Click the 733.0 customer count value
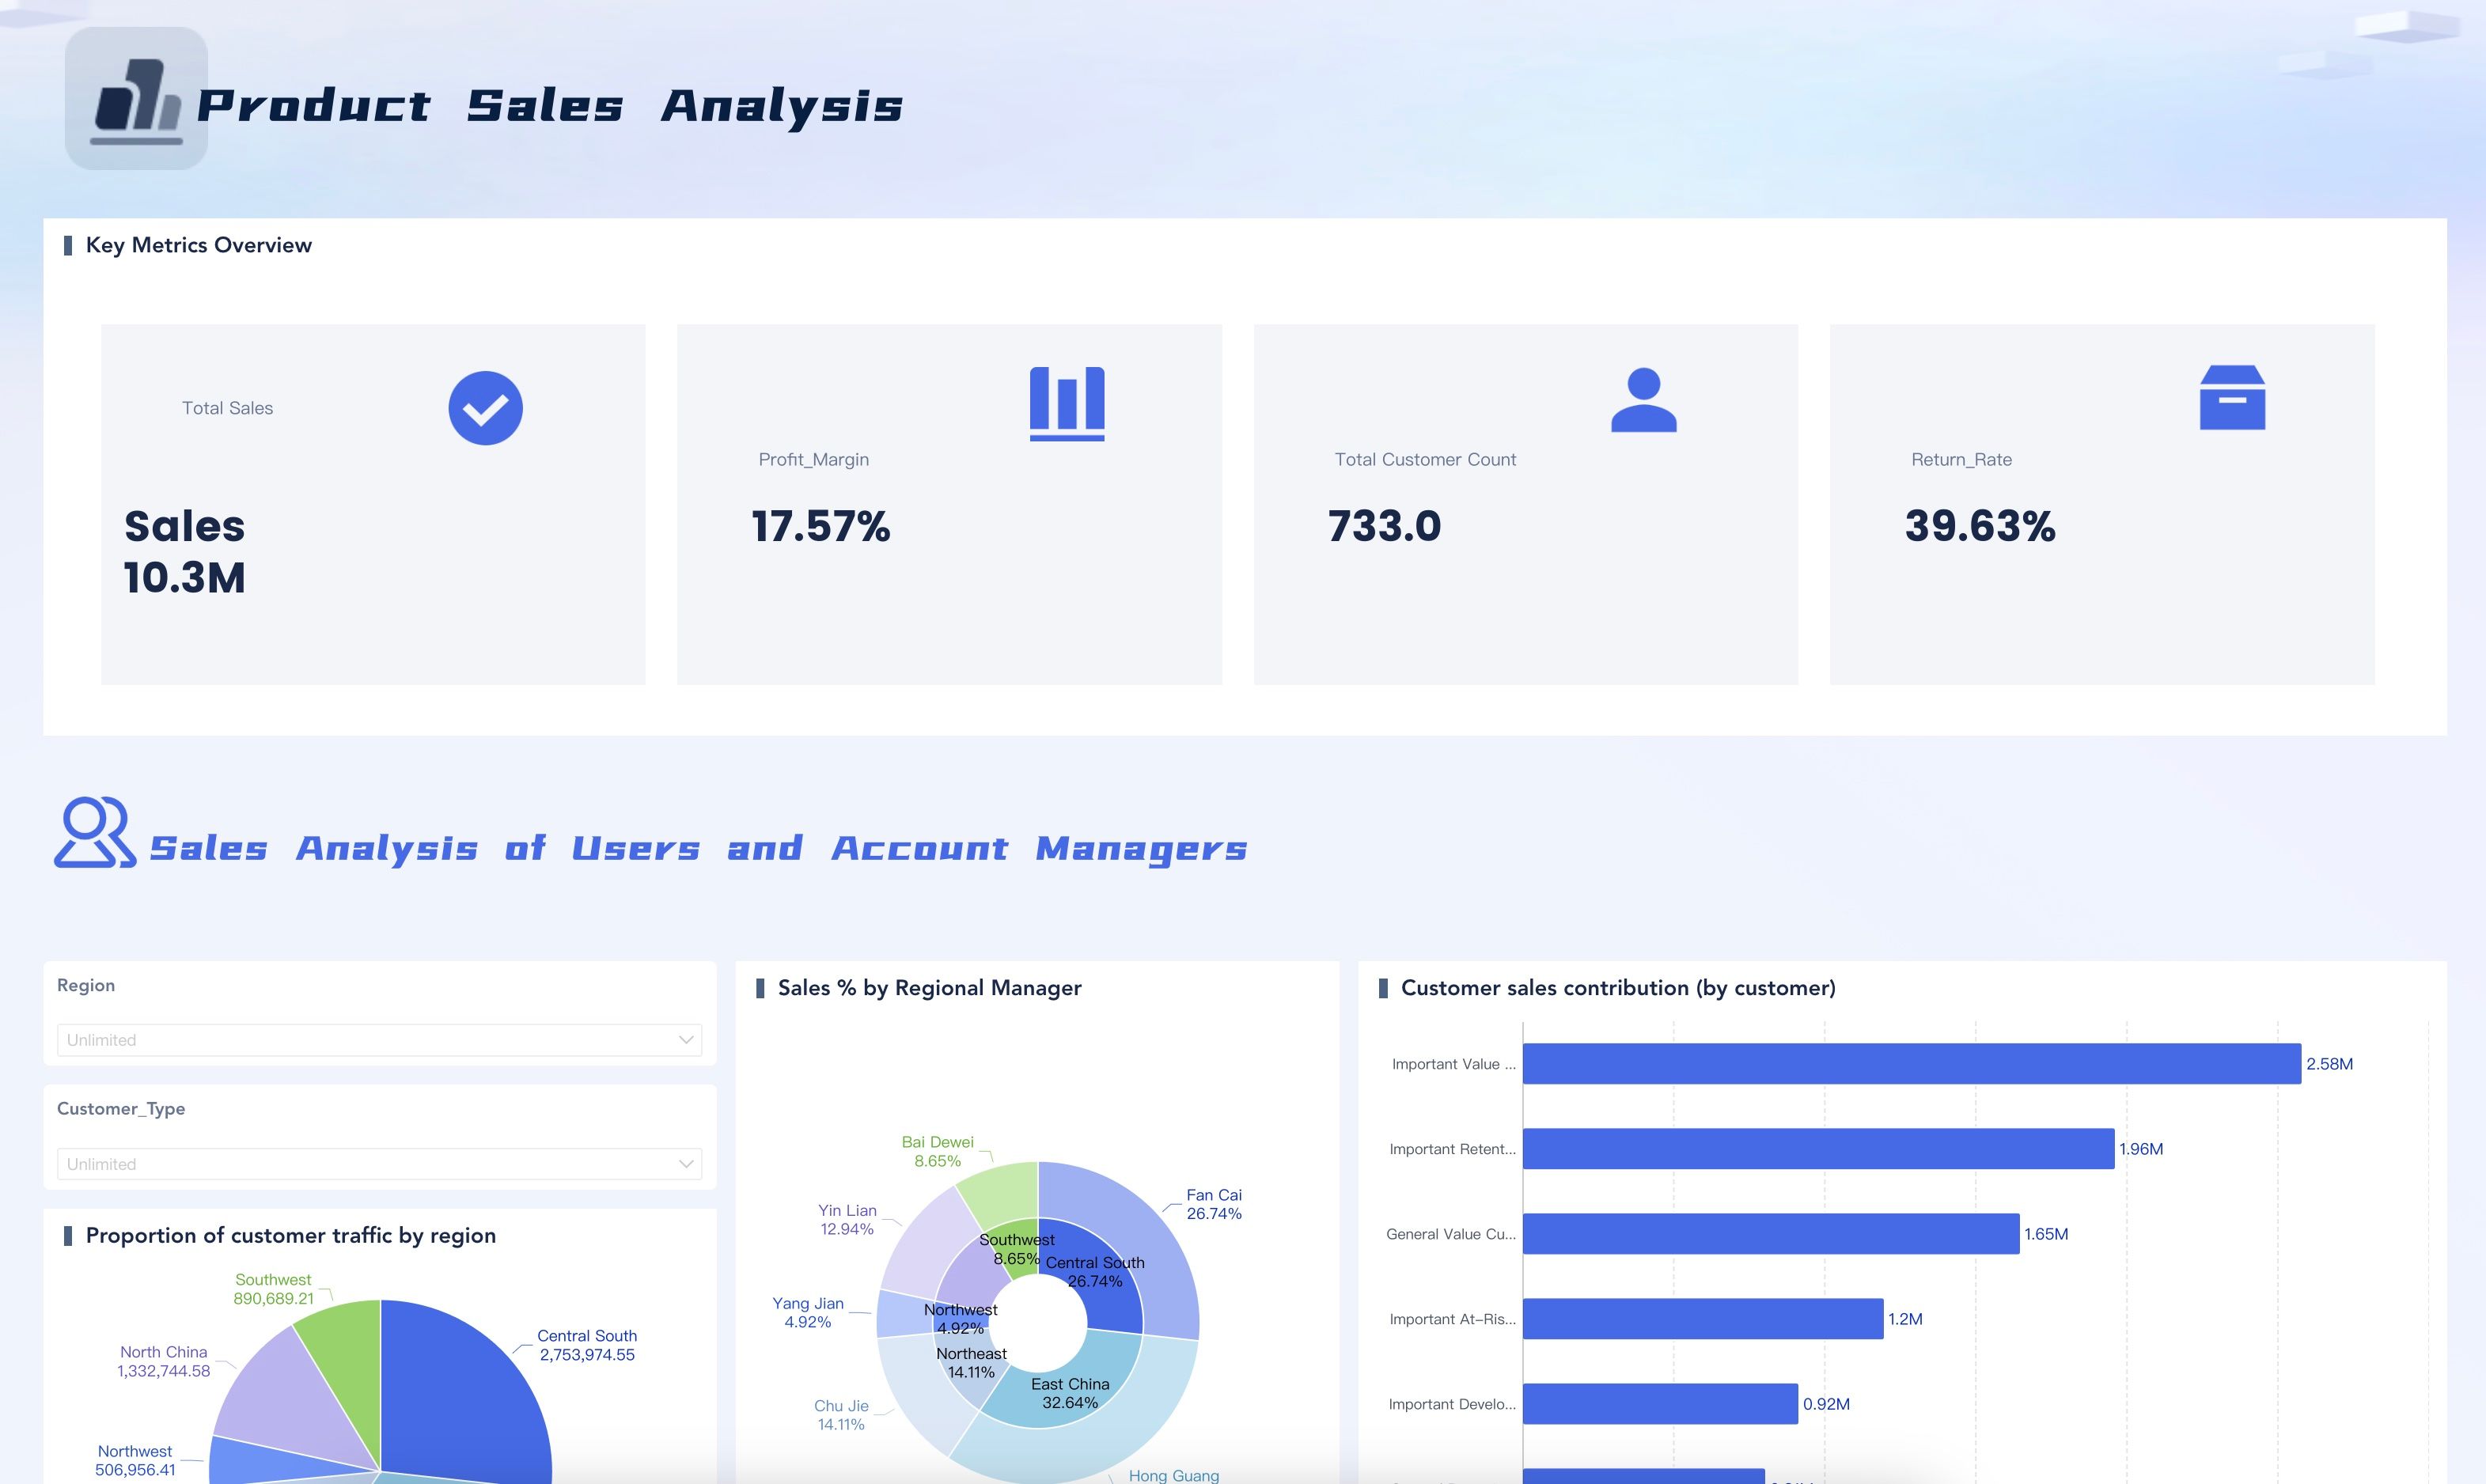 click(1384, 527)
